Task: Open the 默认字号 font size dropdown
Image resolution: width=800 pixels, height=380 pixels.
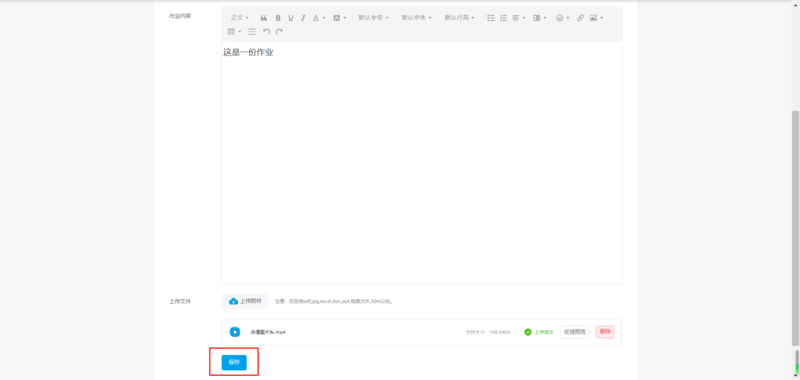Action: (373, 18)
